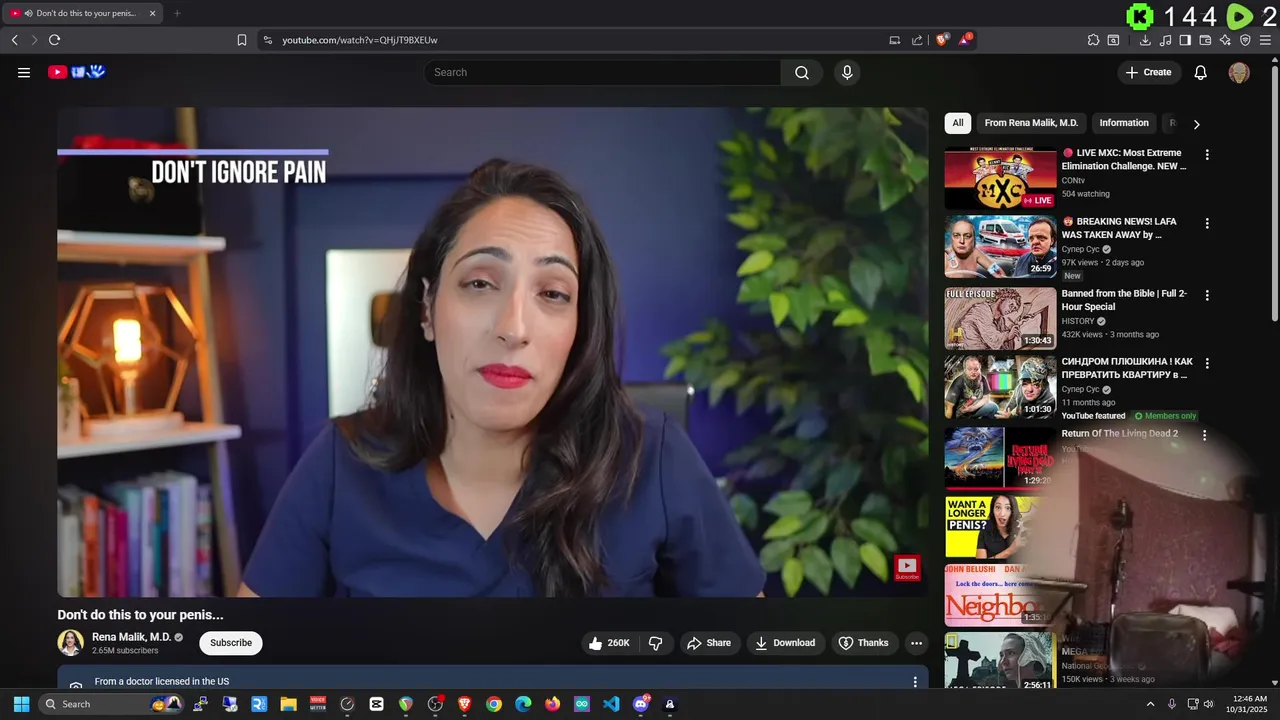Open the Leo AI sparkle icon
Viewport: 1280px width, 720px height.
point(1225,40)
